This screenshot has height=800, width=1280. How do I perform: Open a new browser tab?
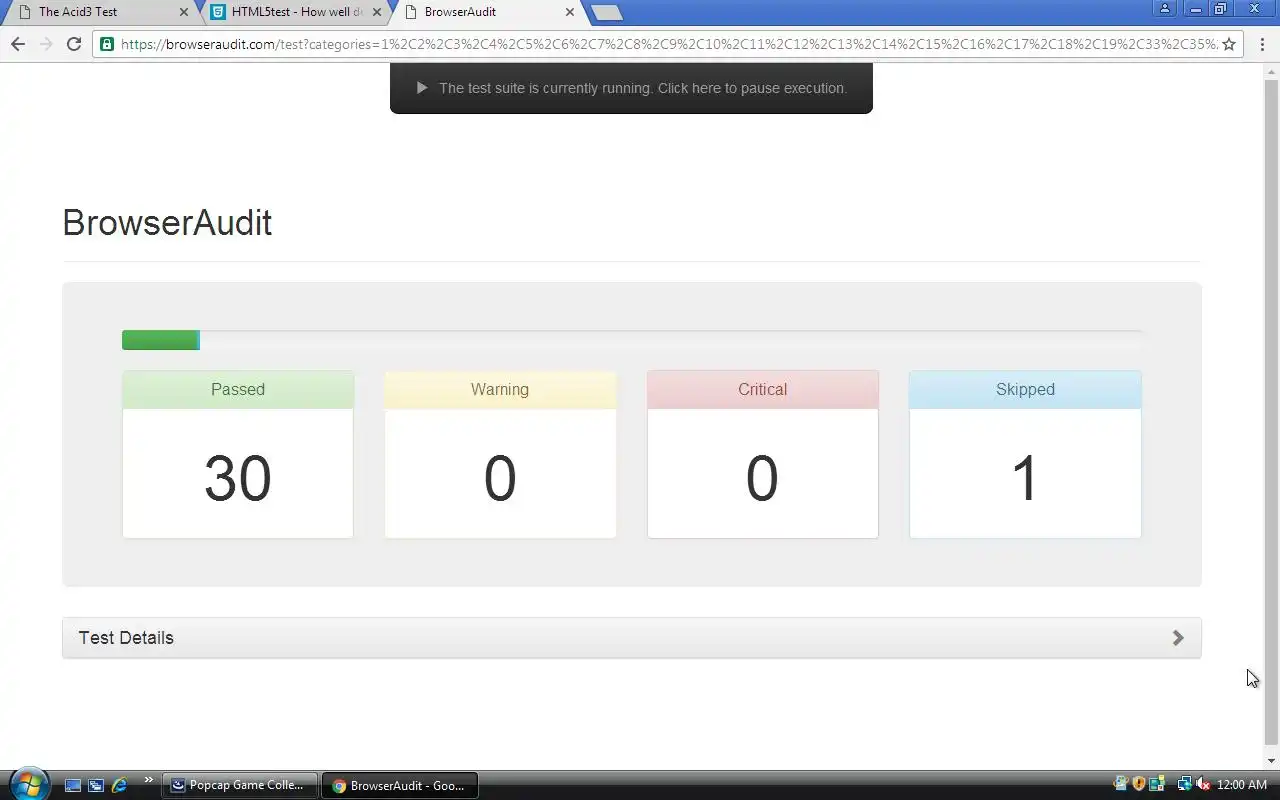(x=606, y=13)
